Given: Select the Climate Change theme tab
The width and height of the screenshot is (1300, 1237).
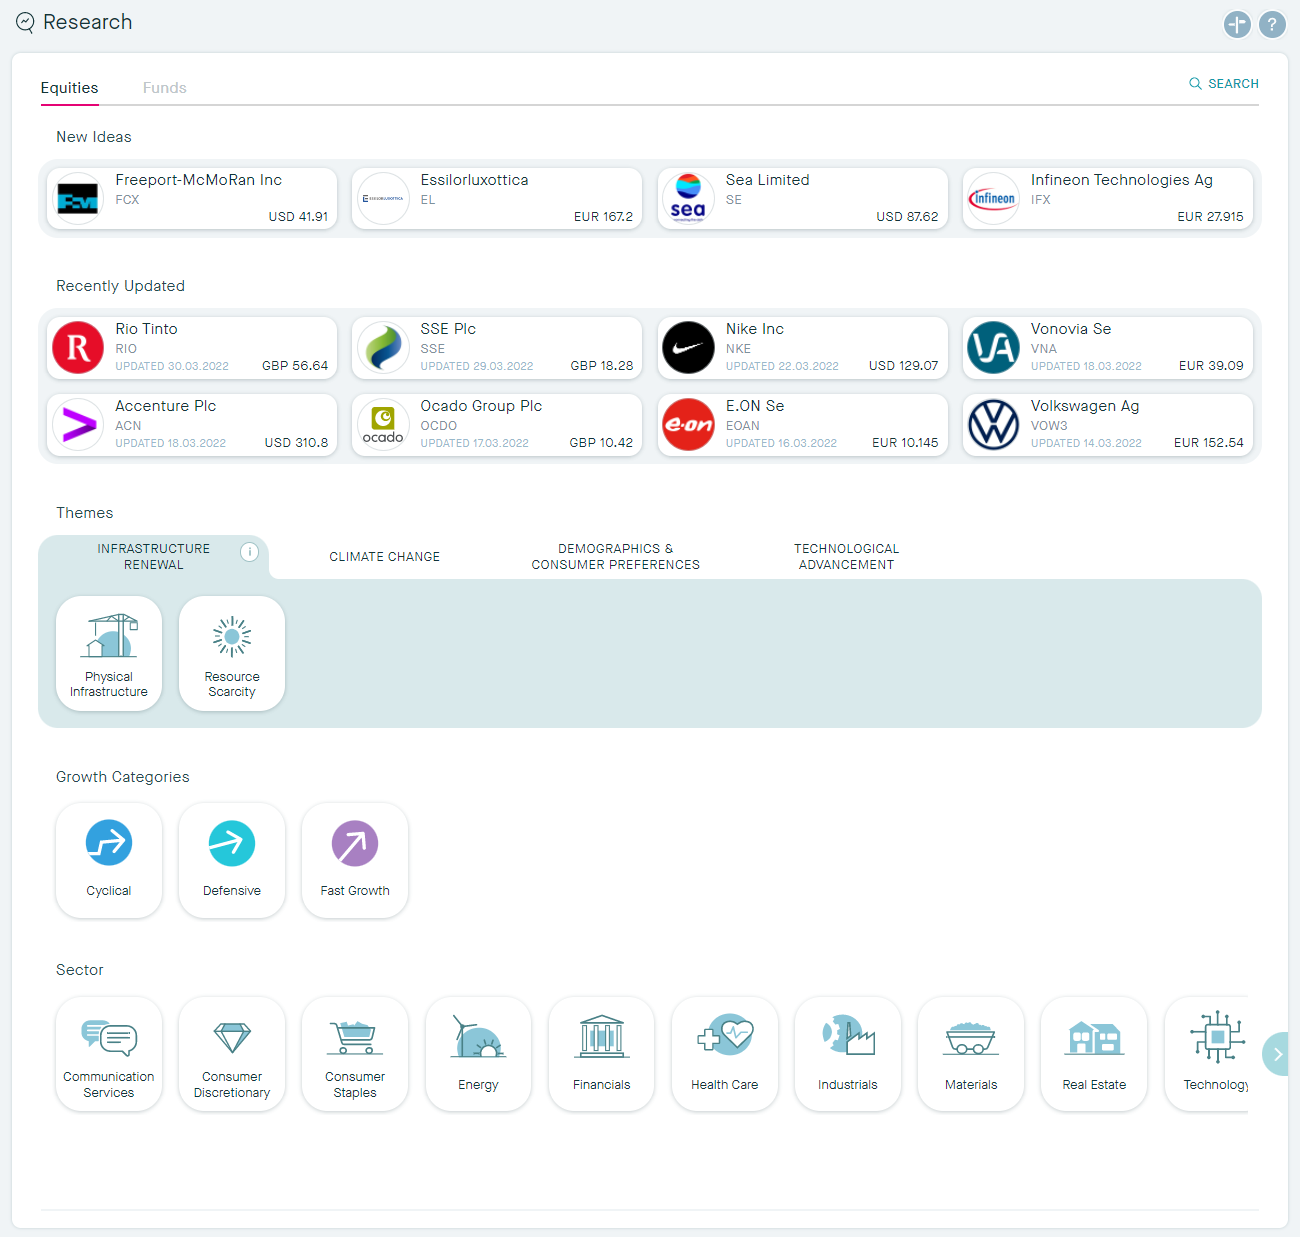Looking at the screenshot, I should (385, 557).
